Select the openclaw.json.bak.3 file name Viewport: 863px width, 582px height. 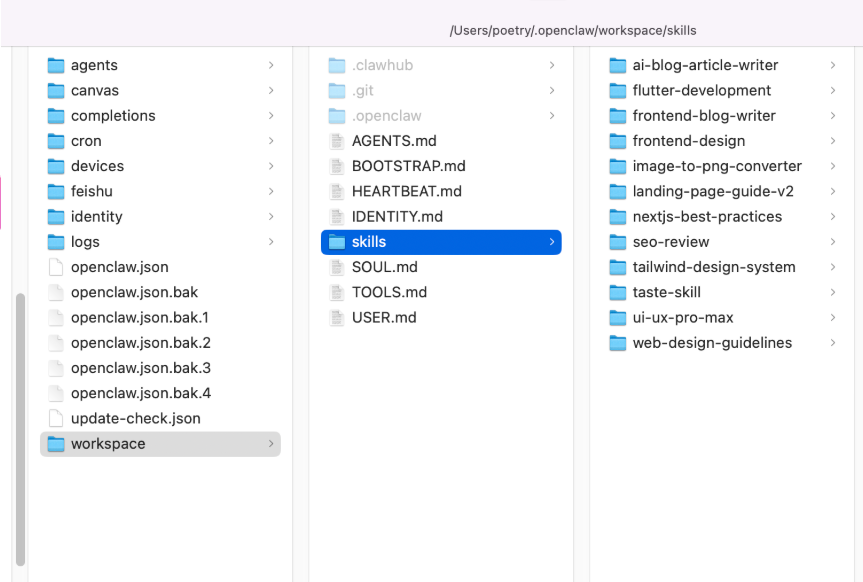click(x=141, y=368)
